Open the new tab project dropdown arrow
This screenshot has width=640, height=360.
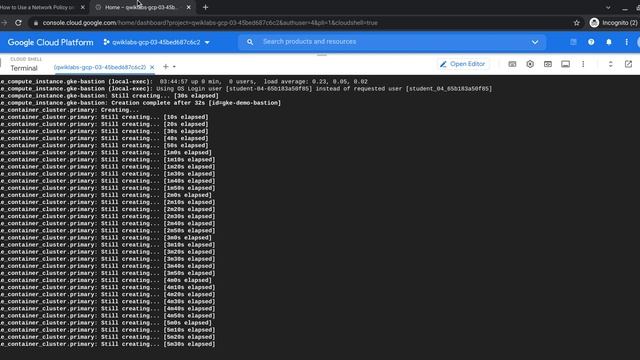[x=174, y=67]
